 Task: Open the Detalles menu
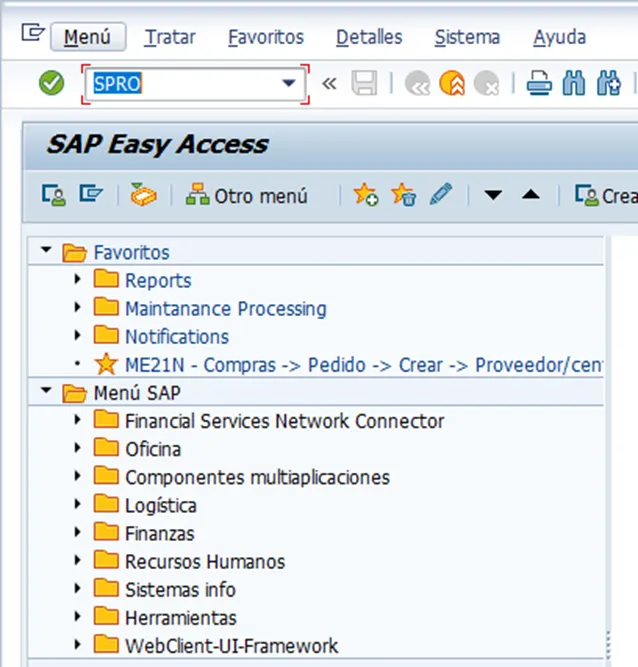[x=369, y=37]
